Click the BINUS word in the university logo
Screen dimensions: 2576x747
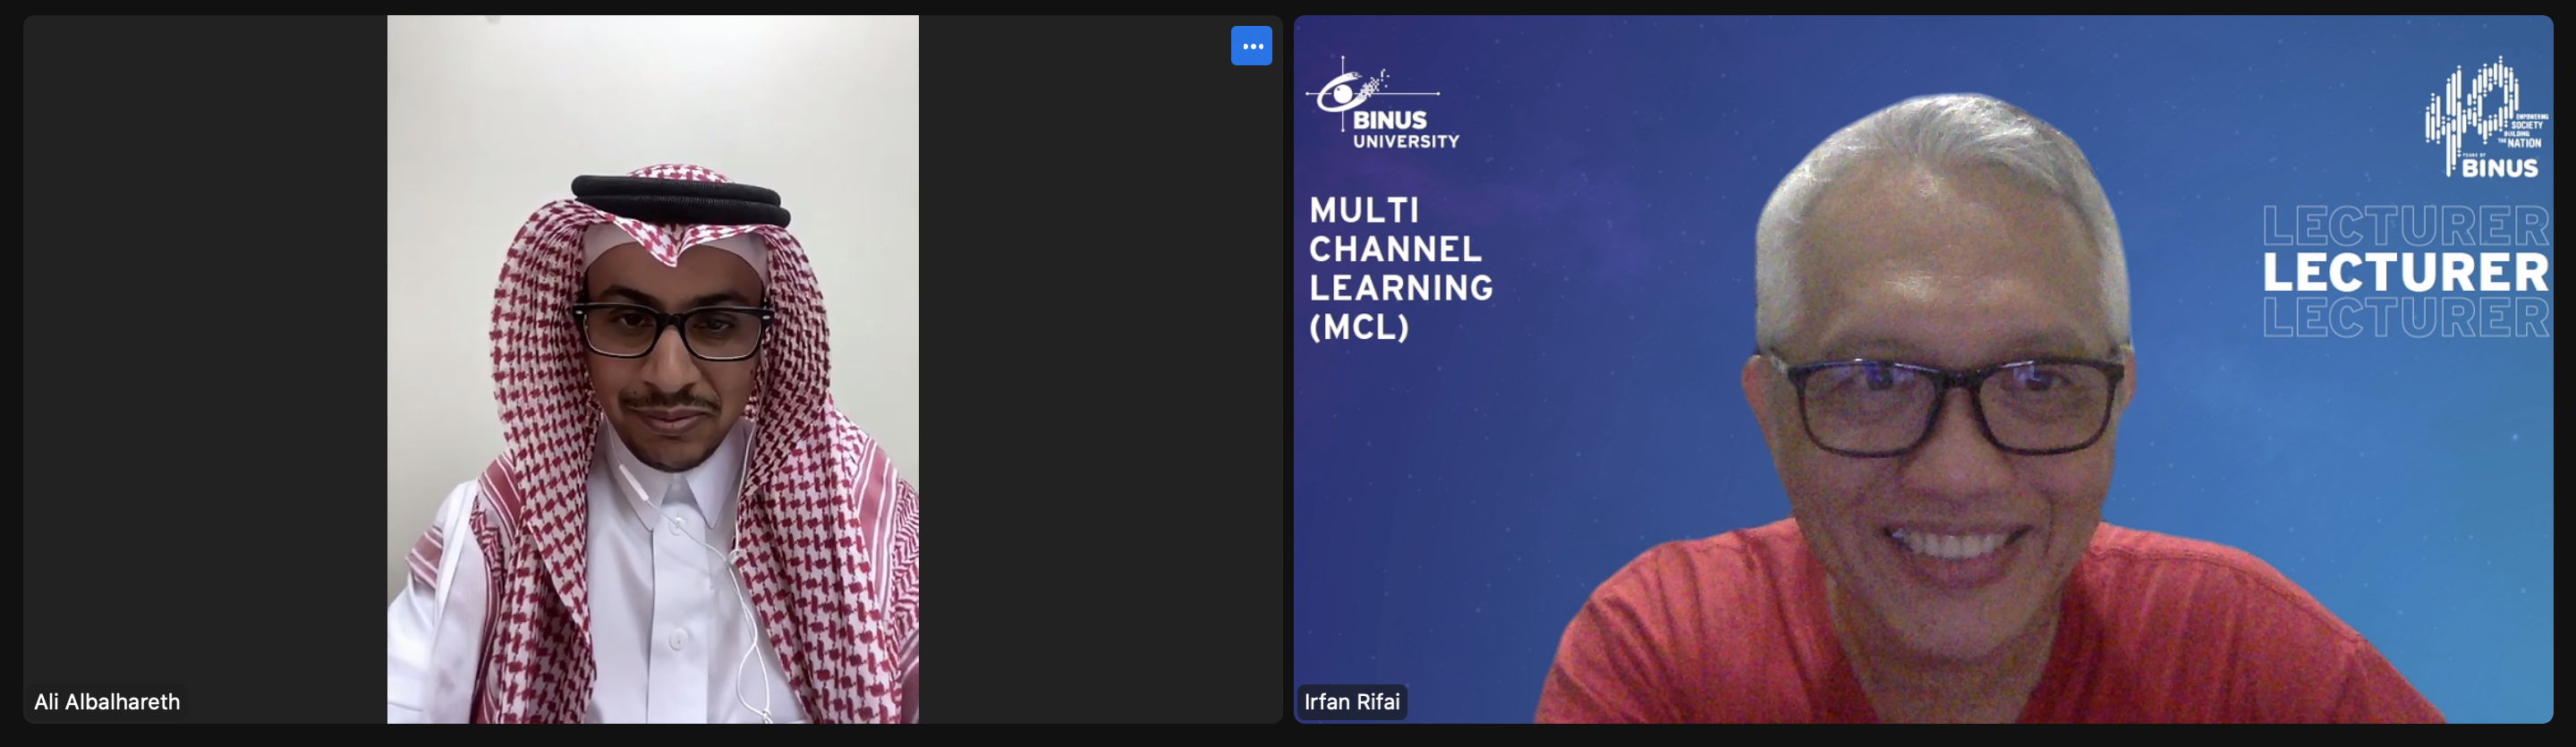click(1390, 120)
